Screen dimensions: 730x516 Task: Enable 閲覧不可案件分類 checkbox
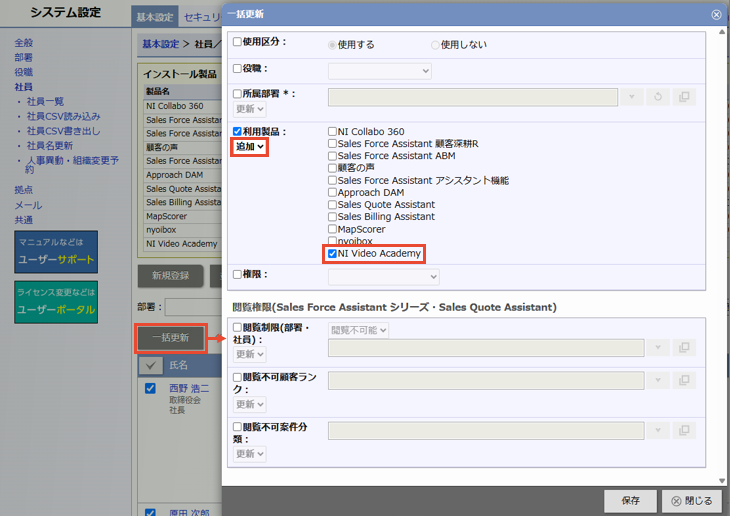(237, 426)
